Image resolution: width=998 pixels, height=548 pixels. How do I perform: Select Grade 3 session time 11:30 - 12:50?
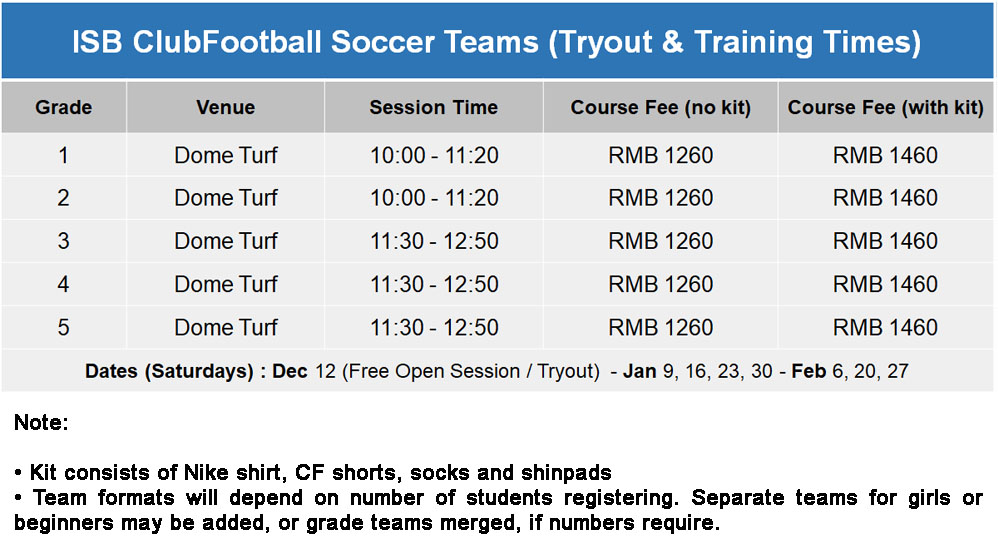(x=433, y=241)
